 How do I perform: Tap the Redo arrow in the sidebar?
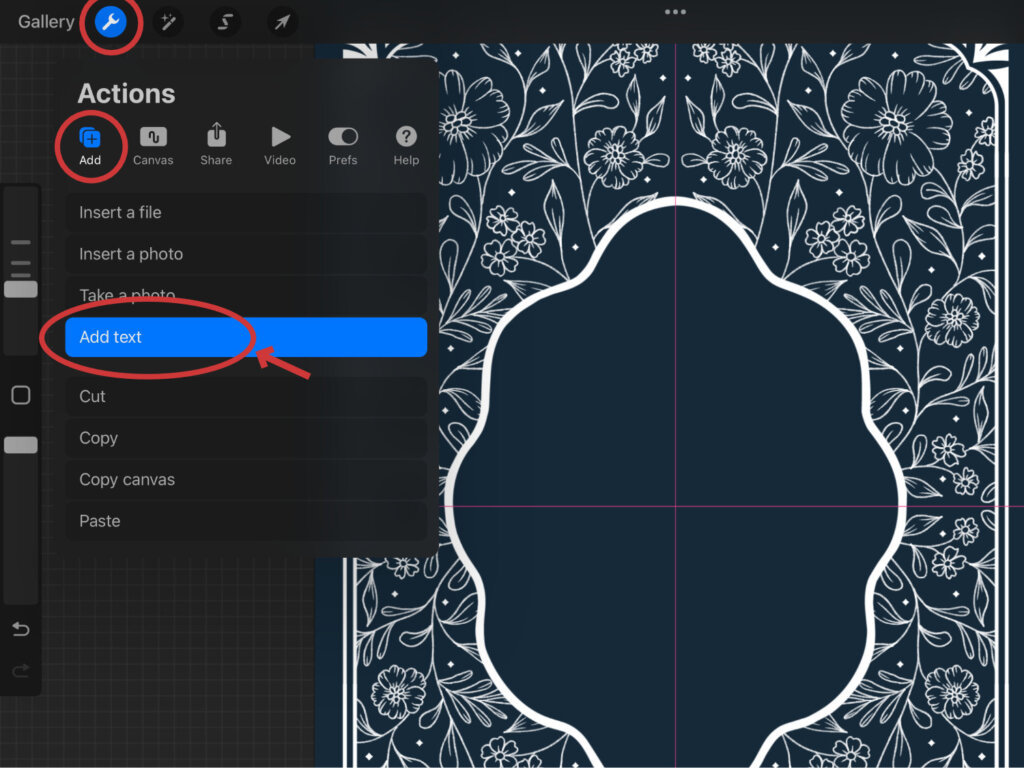(x=21, y=671)
